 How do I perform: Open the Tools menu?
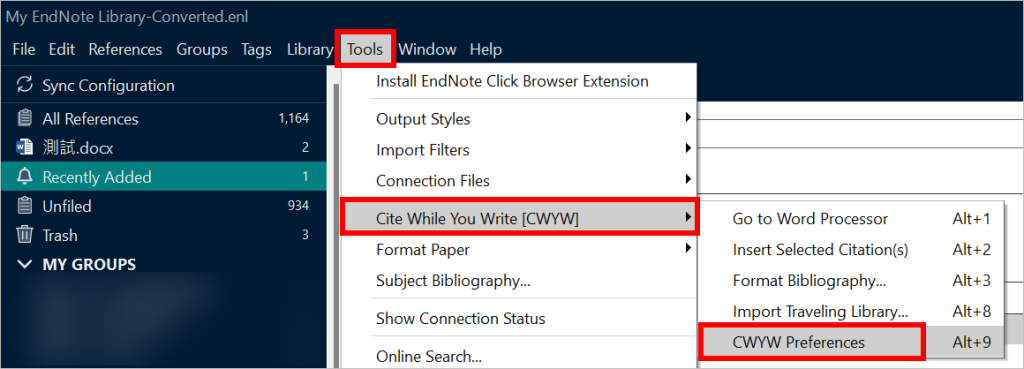point(365,49)
